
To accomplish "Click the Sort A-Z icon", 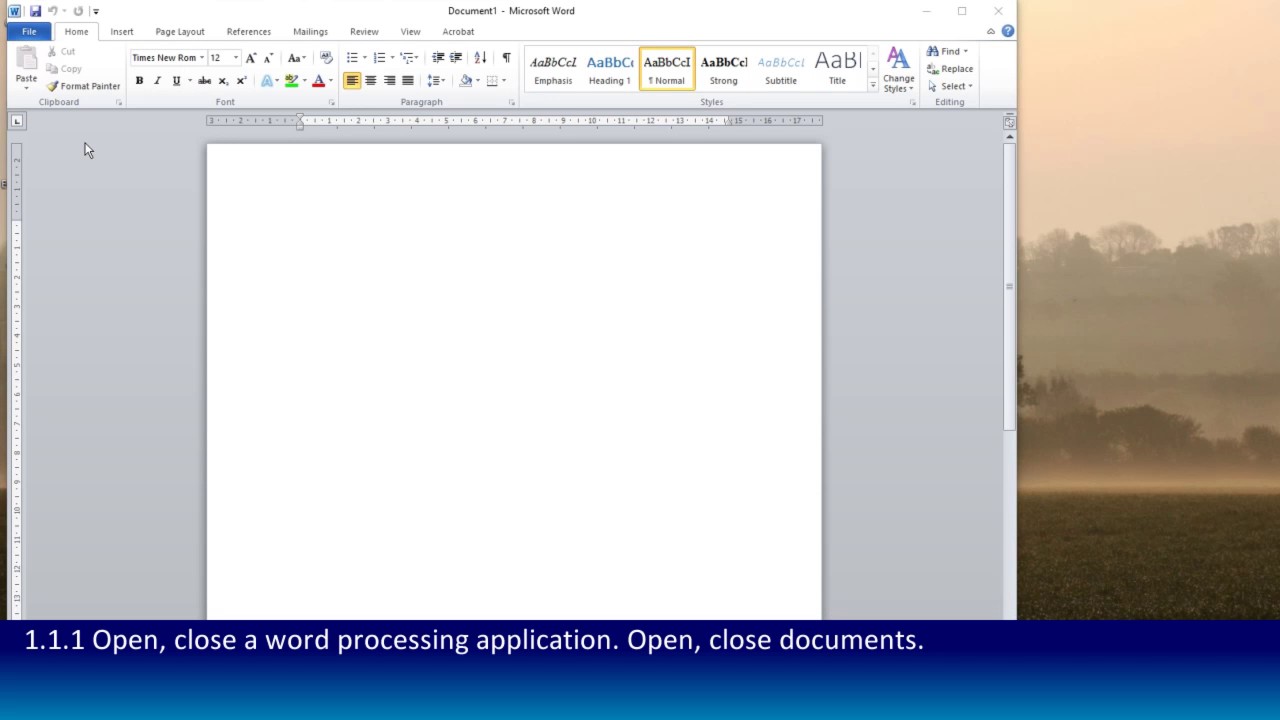I will pyautogui.click(x=480, y=58).
